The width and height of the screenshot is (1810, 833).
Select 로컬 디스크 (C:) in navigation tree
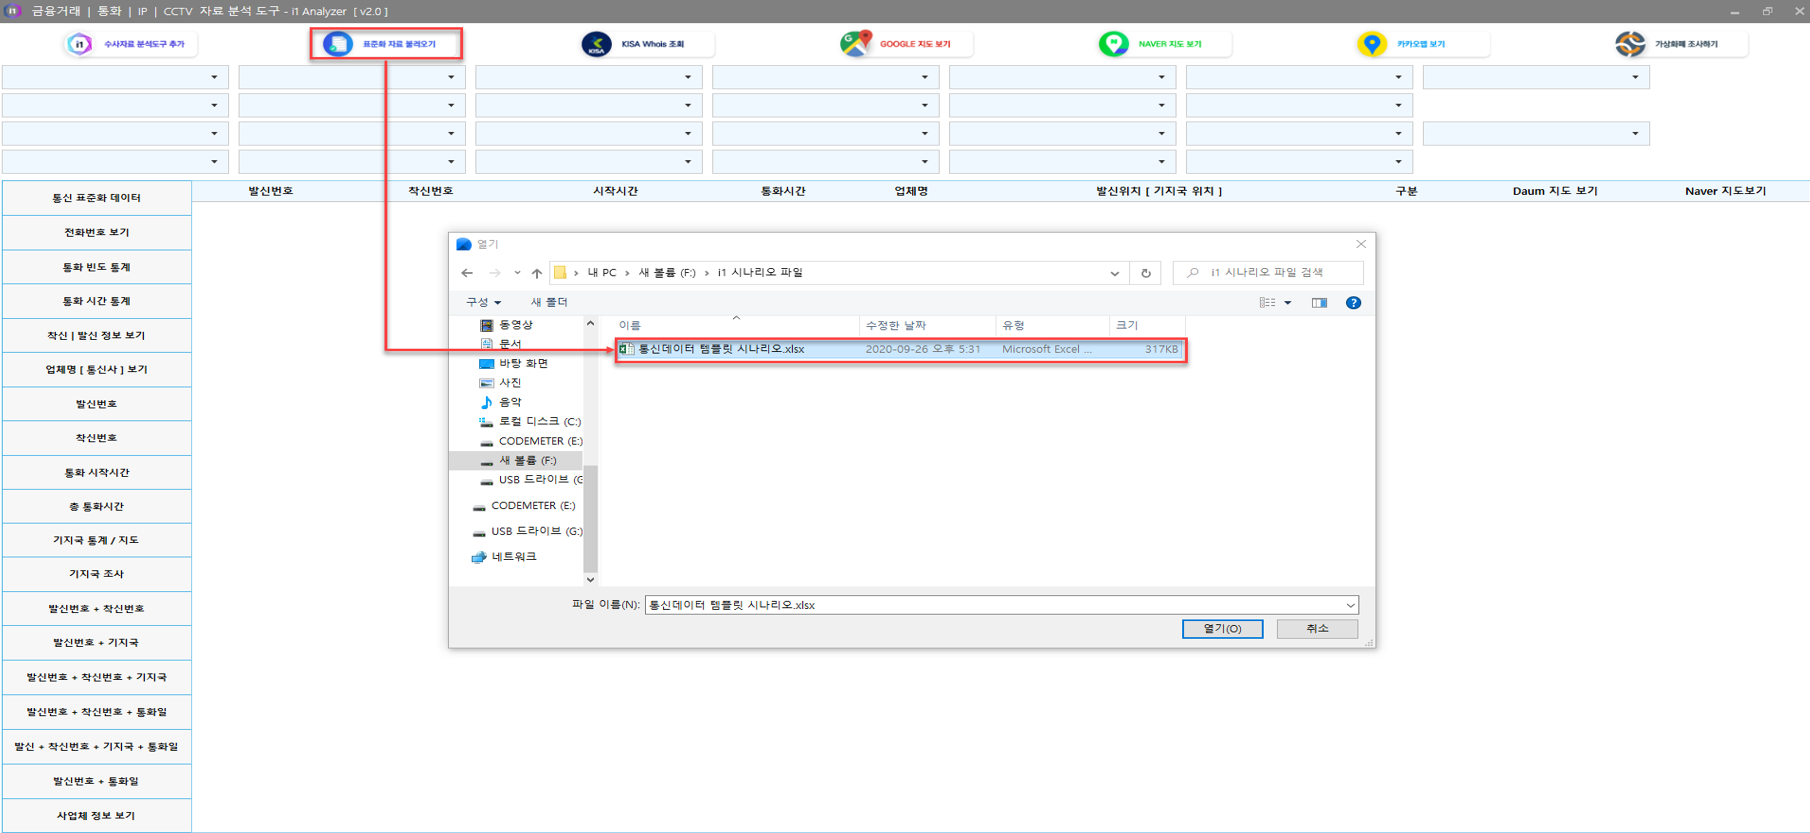(x=539, y=422)
